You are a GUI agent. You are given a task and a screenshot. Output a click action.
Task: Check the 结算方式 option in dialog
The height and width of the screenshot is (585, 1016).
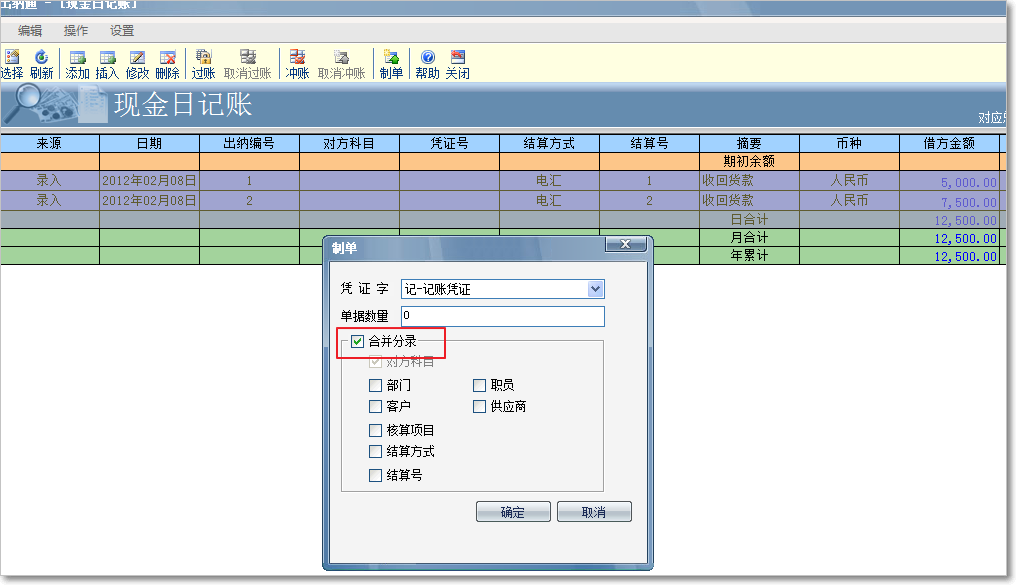coord(375,452)
